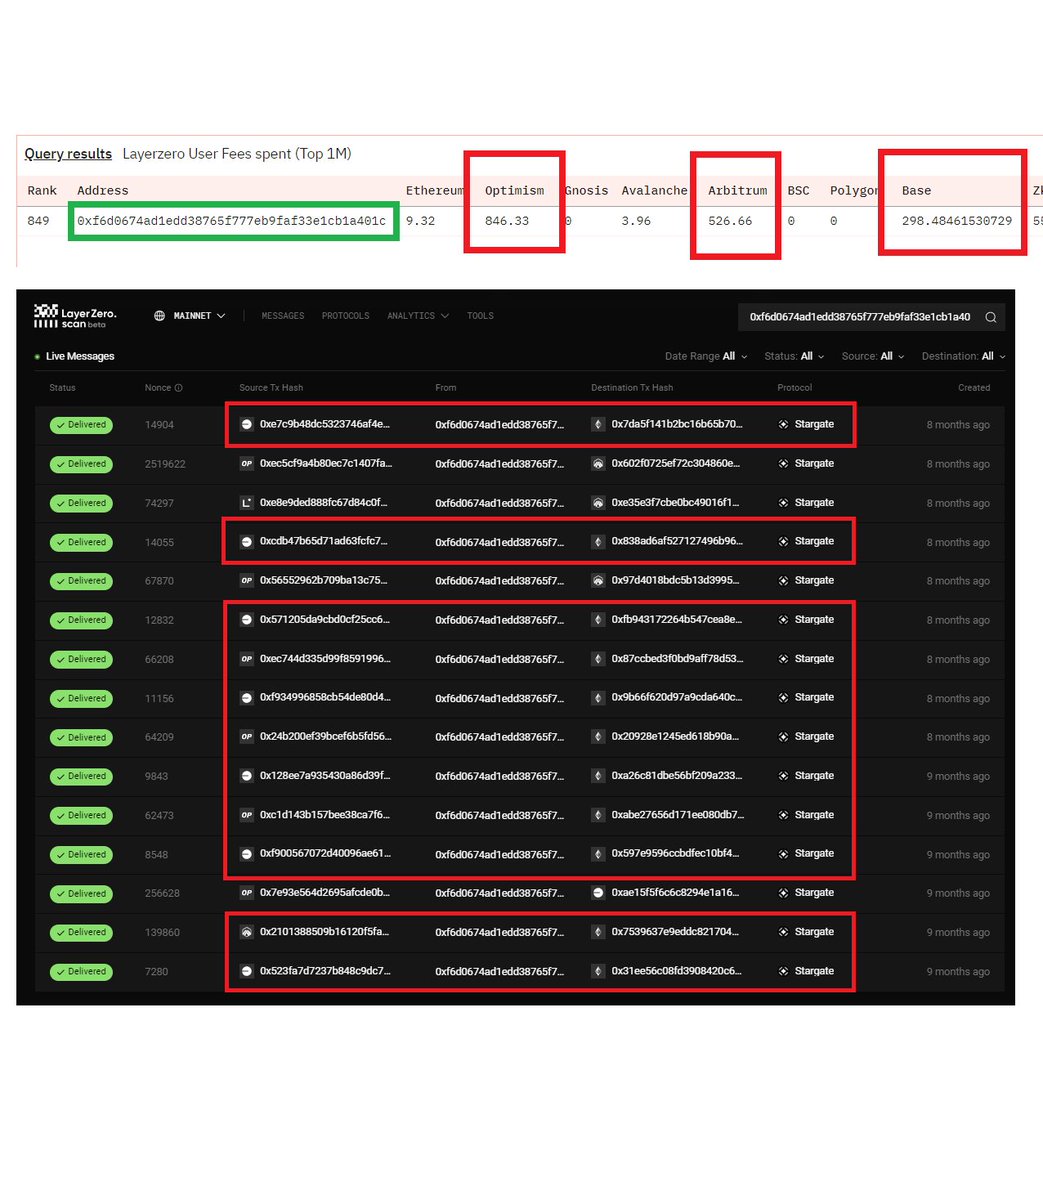Image resolution: width=1043 pixels, height=1200 pixels.
Task: Click OP chain icon for hash 0xec5cf9a4b80ec7c1407fa
Action: 247,464
